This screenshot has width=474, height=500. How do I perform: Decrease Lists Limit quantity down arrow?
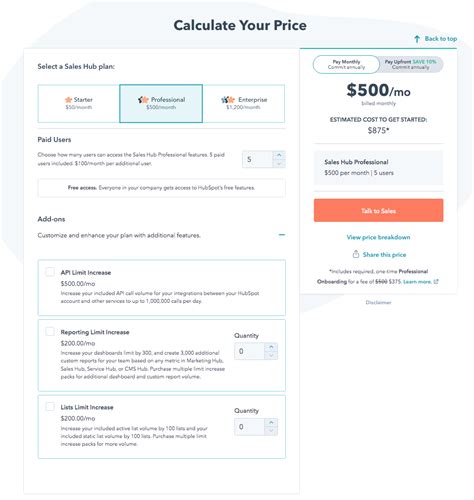coord(271,431)
